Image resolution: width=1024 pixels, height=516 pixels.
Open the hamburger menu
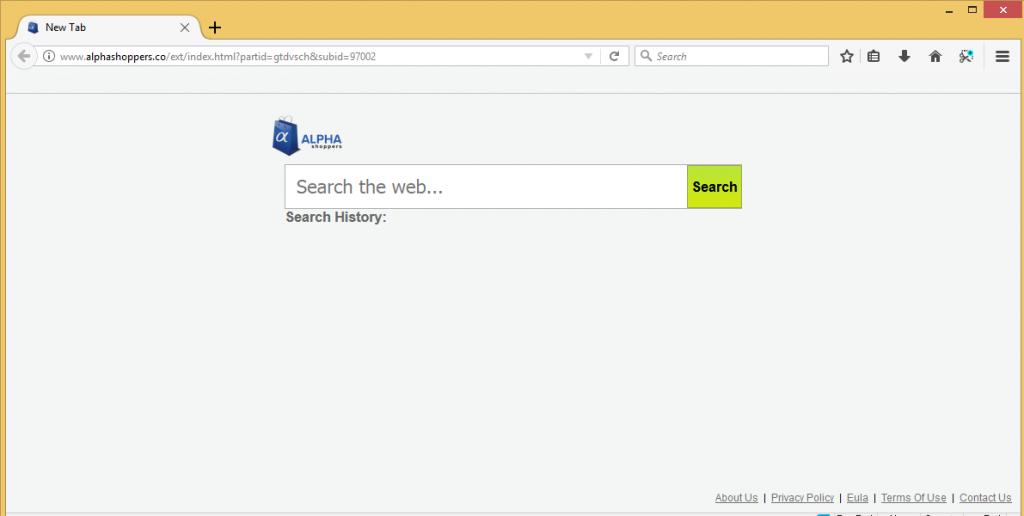(1003, 56)
